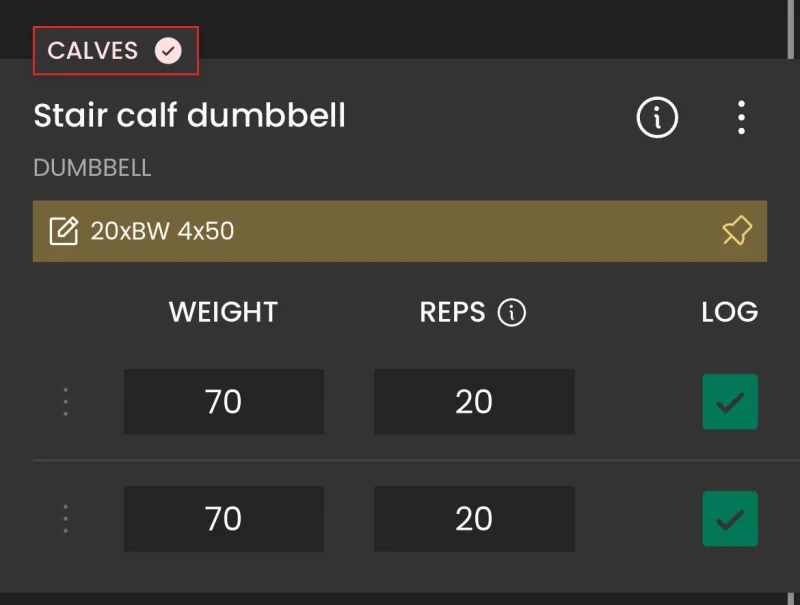Tap the DUMBBELL equipment label
800x605 pixels.
click(x=92, y=168)
